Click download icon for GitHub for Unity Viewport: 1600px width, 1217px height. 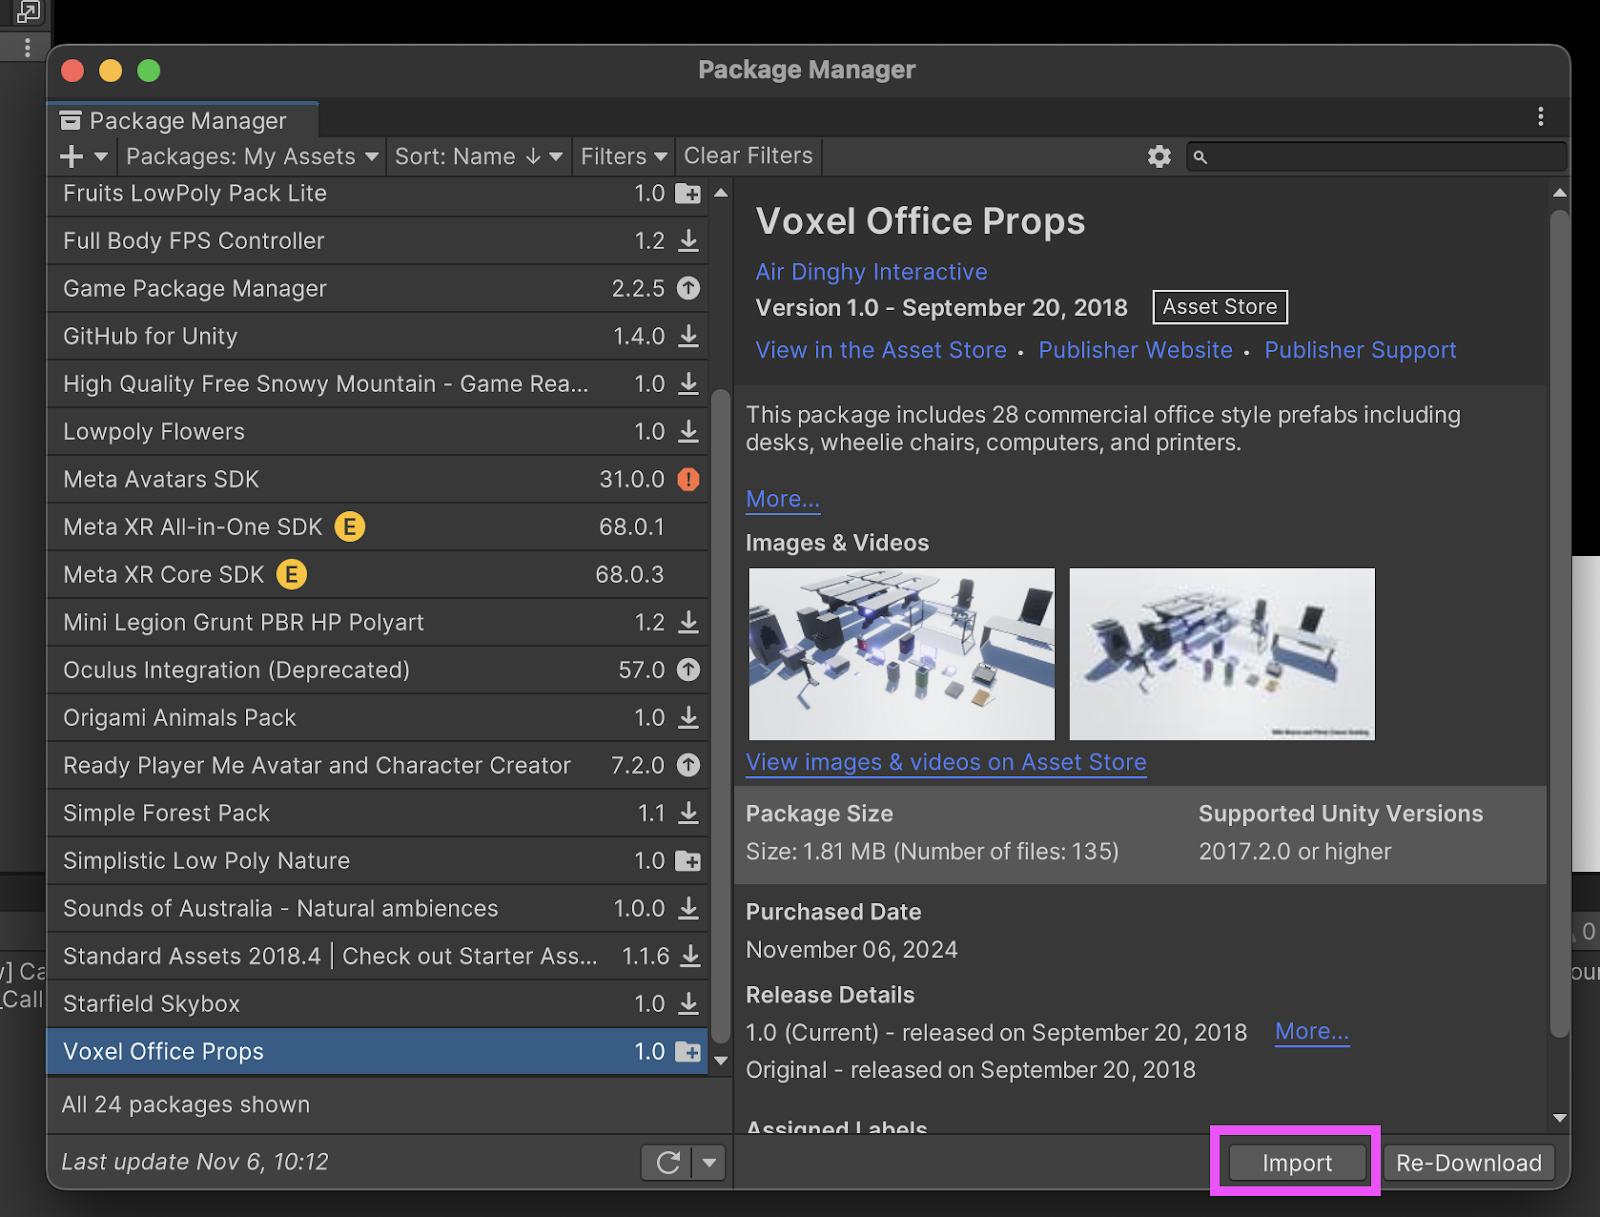(689, 336)
